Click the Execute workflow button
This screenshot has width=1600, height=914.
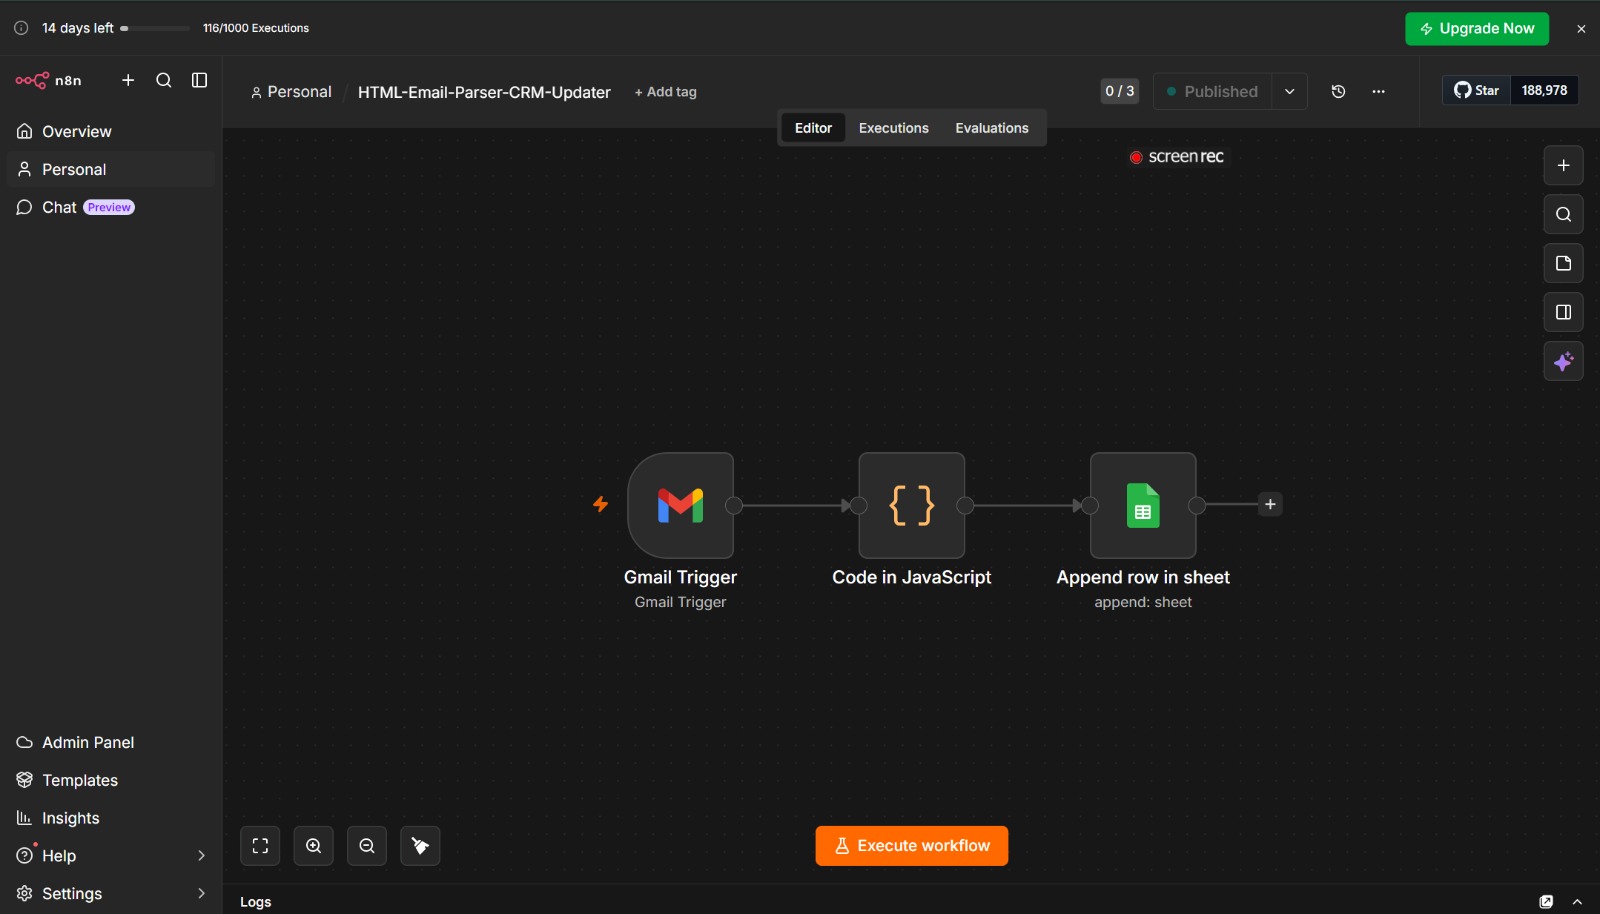click(911, 846)
